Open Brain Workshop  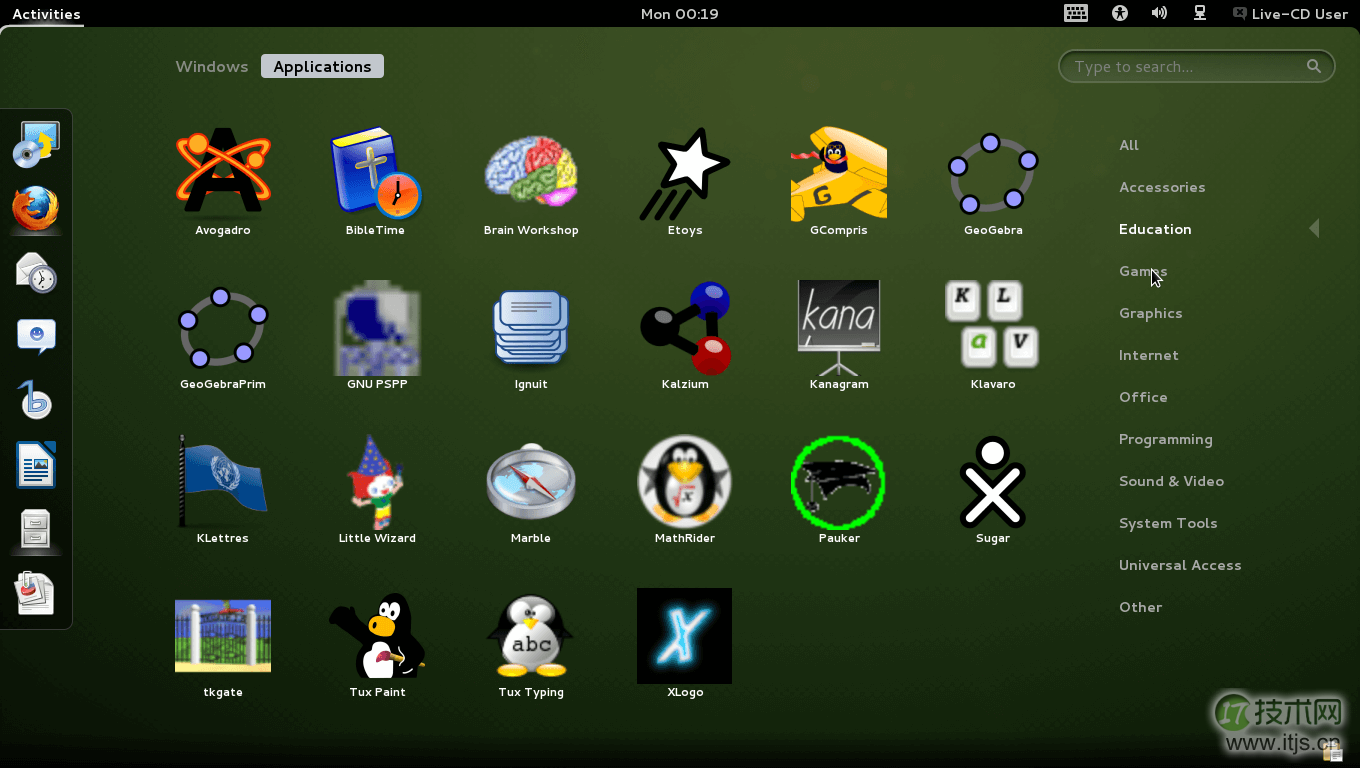tap(531, 180)
